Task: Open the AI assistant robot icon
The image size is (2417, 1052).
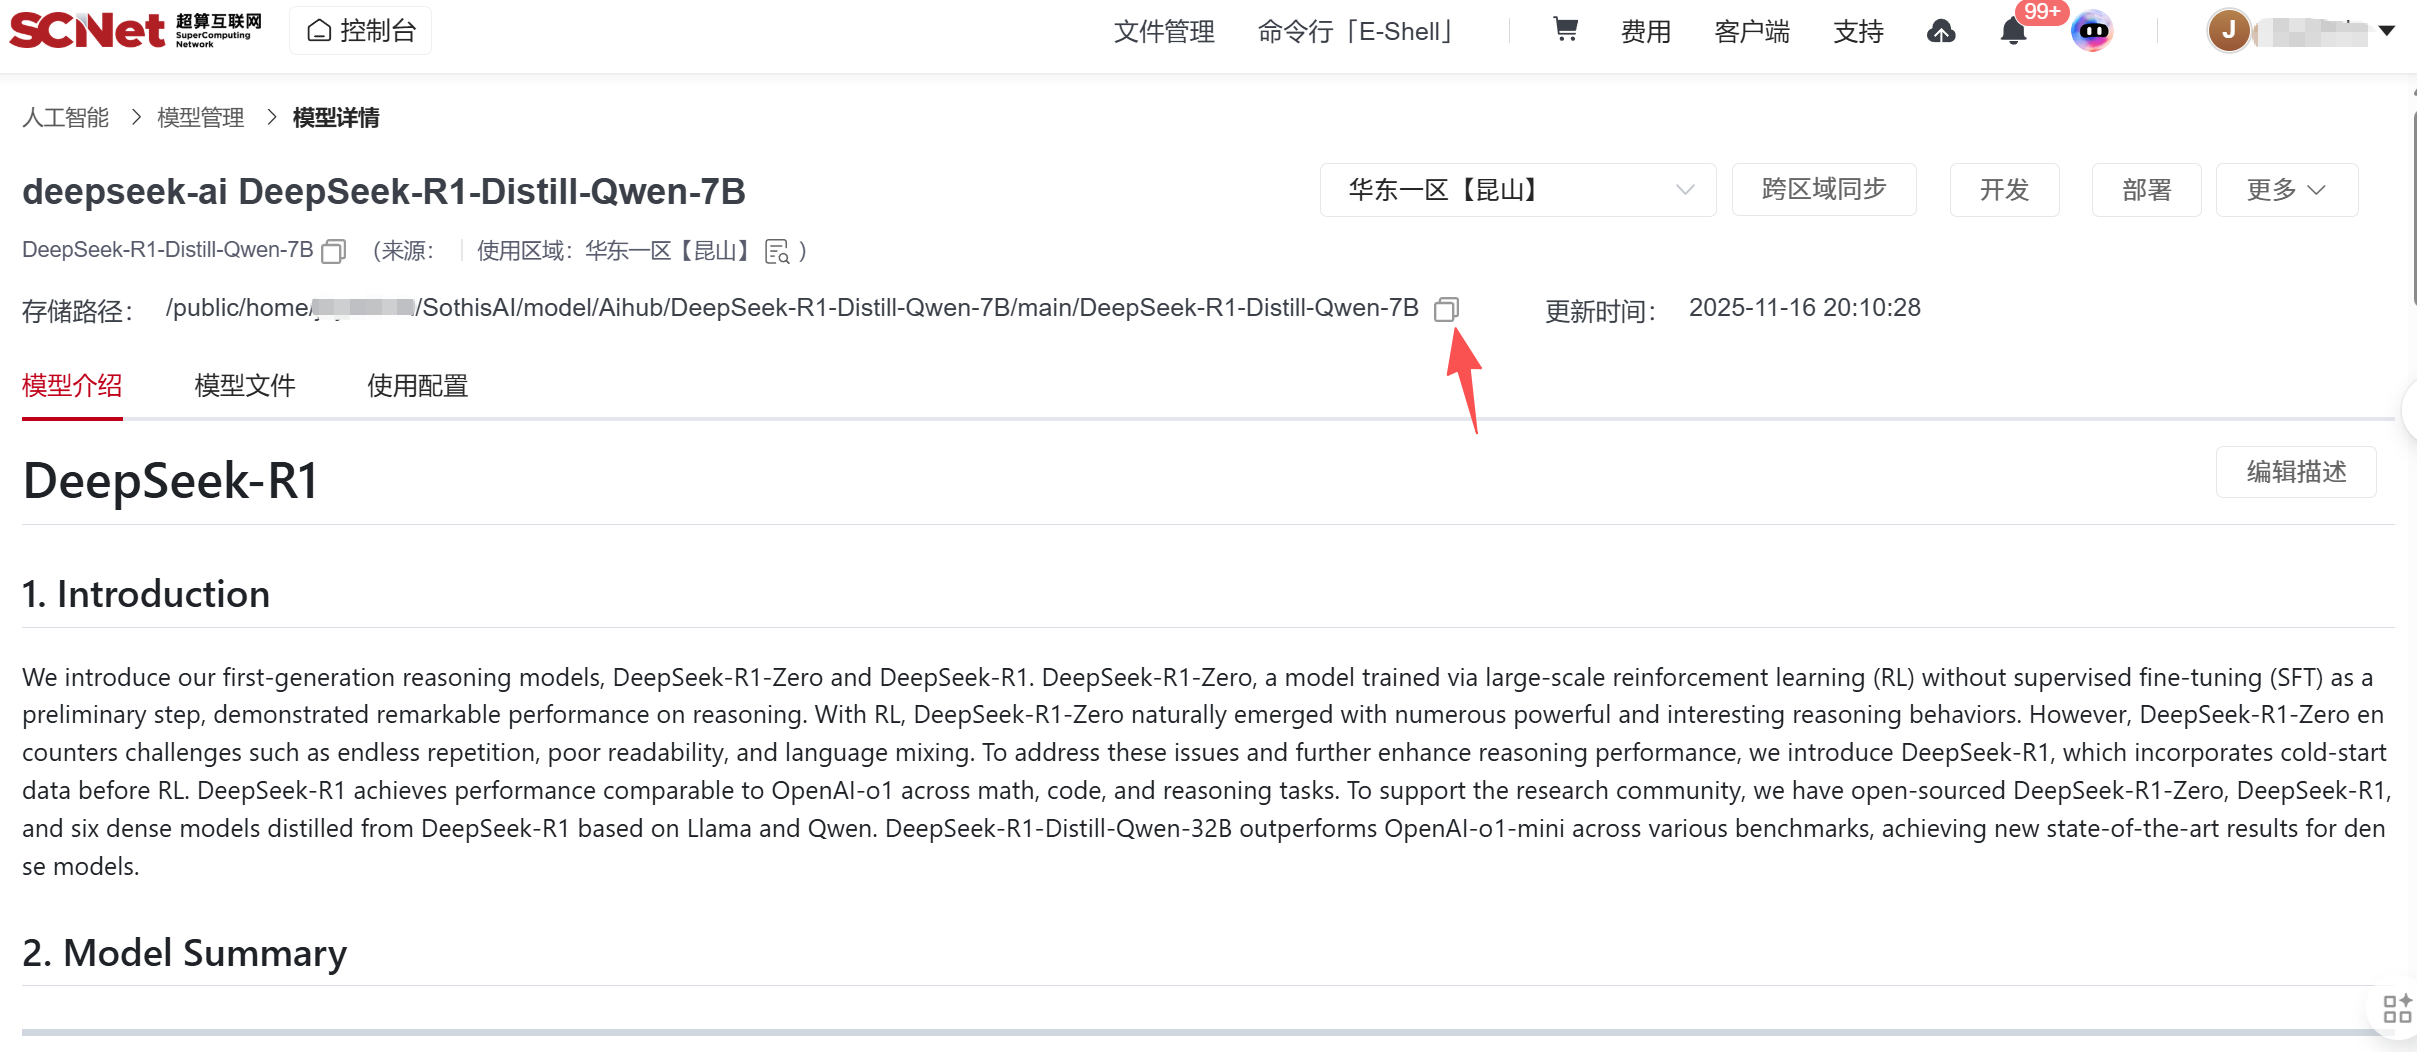Action: pyautogui.click(x=2092, y=32)
